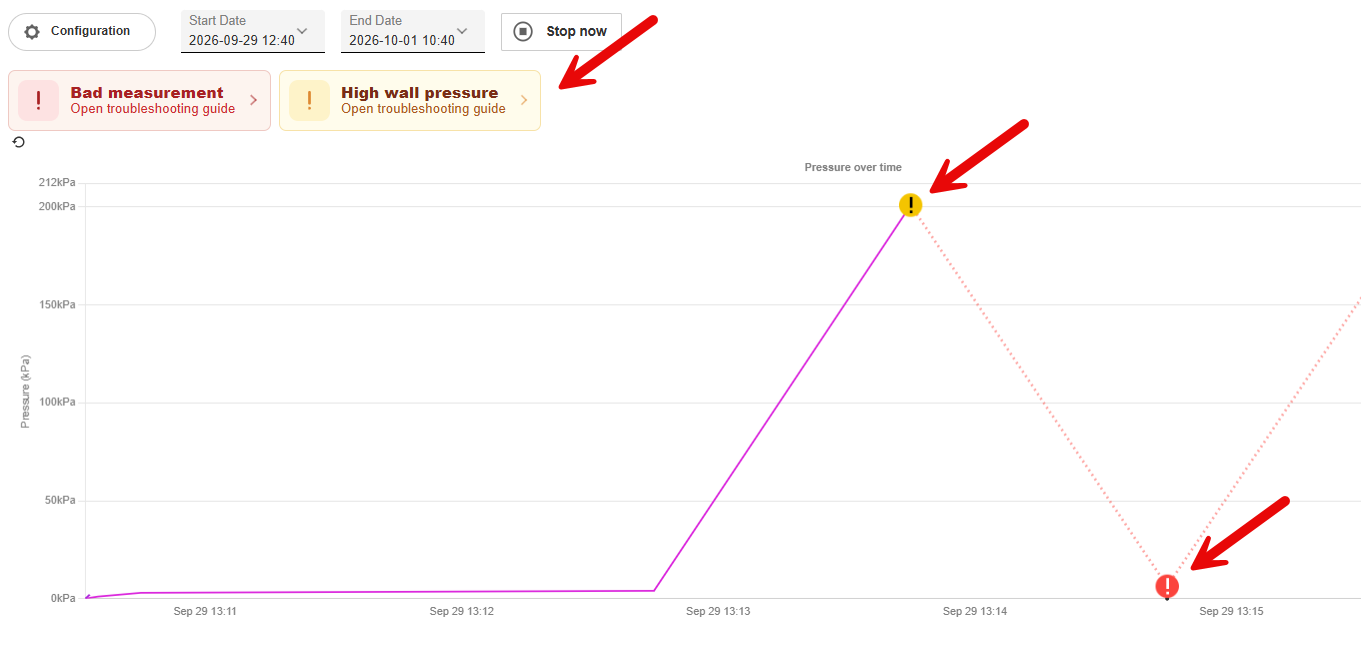This screenshot has height=649, width=1361.
Task: Click the 200kPa axis label
Action: (x=57, y=207)
